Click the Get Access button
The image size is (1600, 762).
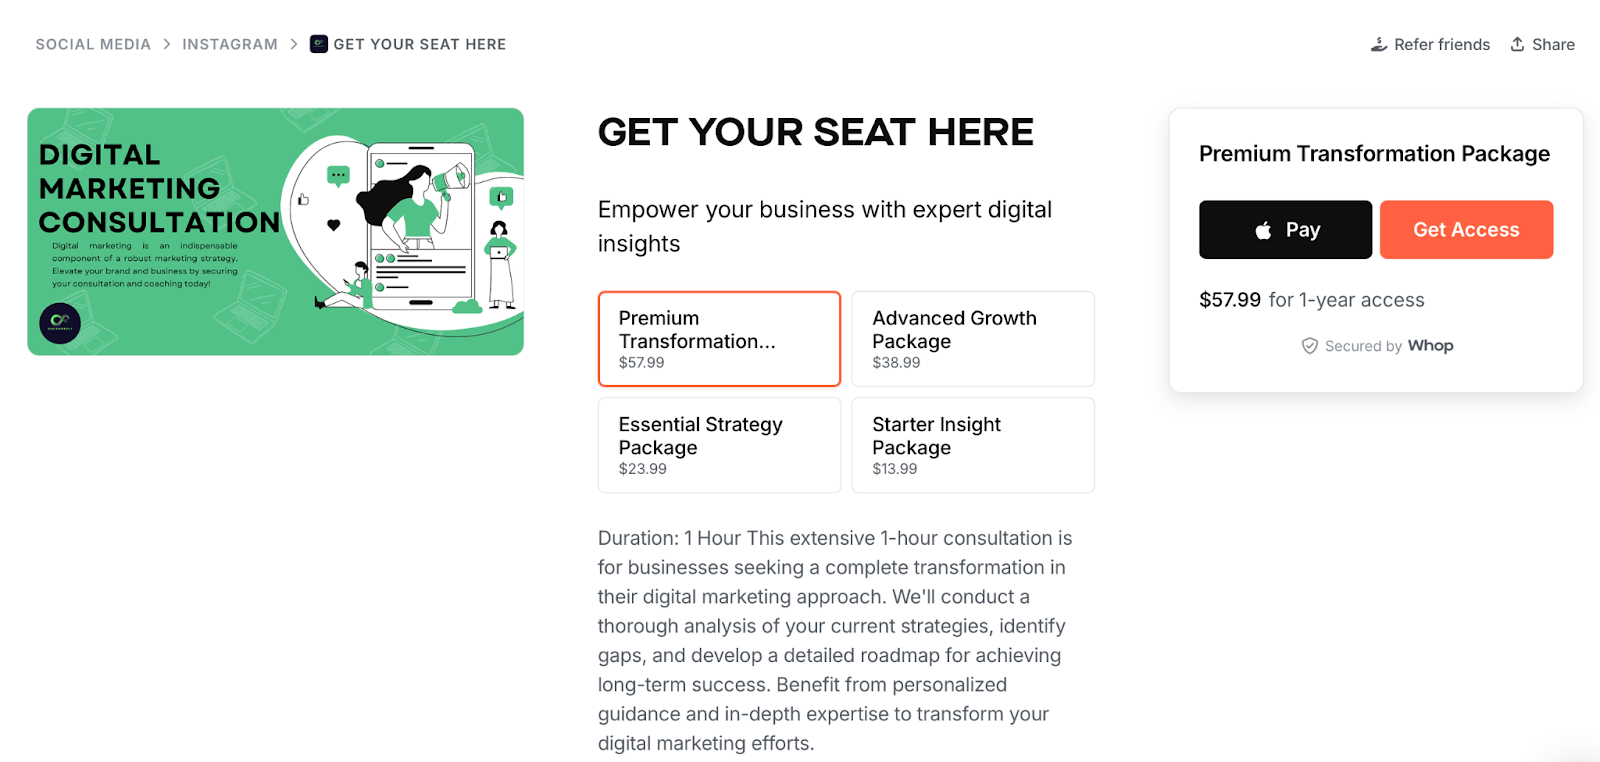pos(1466,229)
